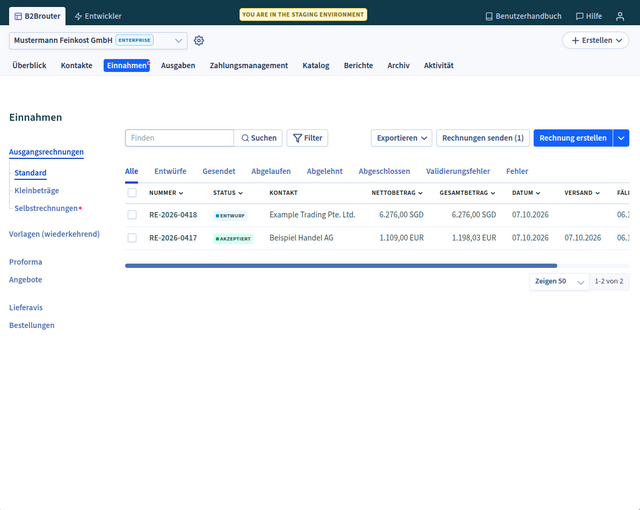This screenshot has width=640, height=510.
Task: Open the Aktivität menu
Action: 439,65
